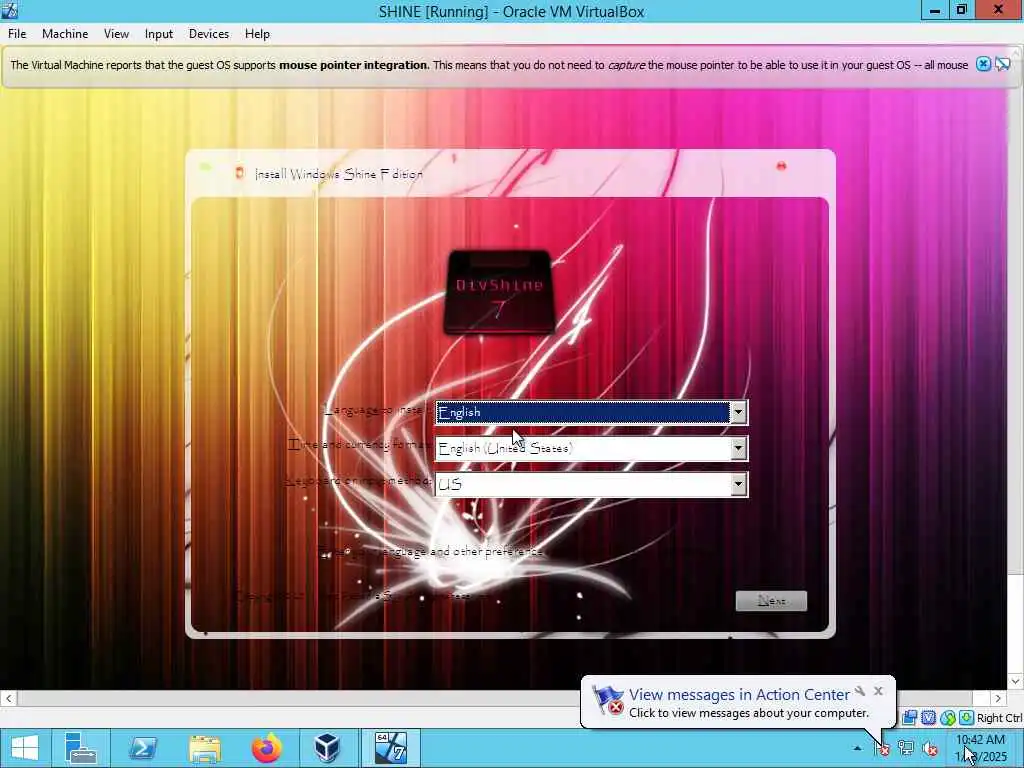Image resolution: width=1024 pixels, height=768 pixels.
Task: Click the keyboard capture arrow status icon
Action: point(966,718)
